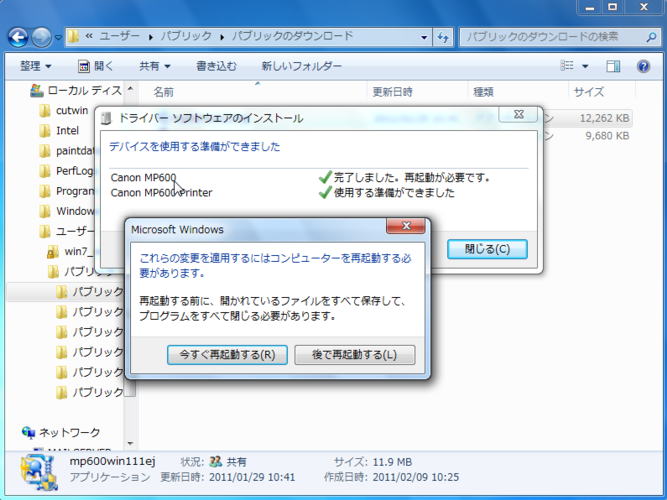Viewport: 667px width, 500px height.
Task: Sort by the 名前 column header
Action: (163, 91)
